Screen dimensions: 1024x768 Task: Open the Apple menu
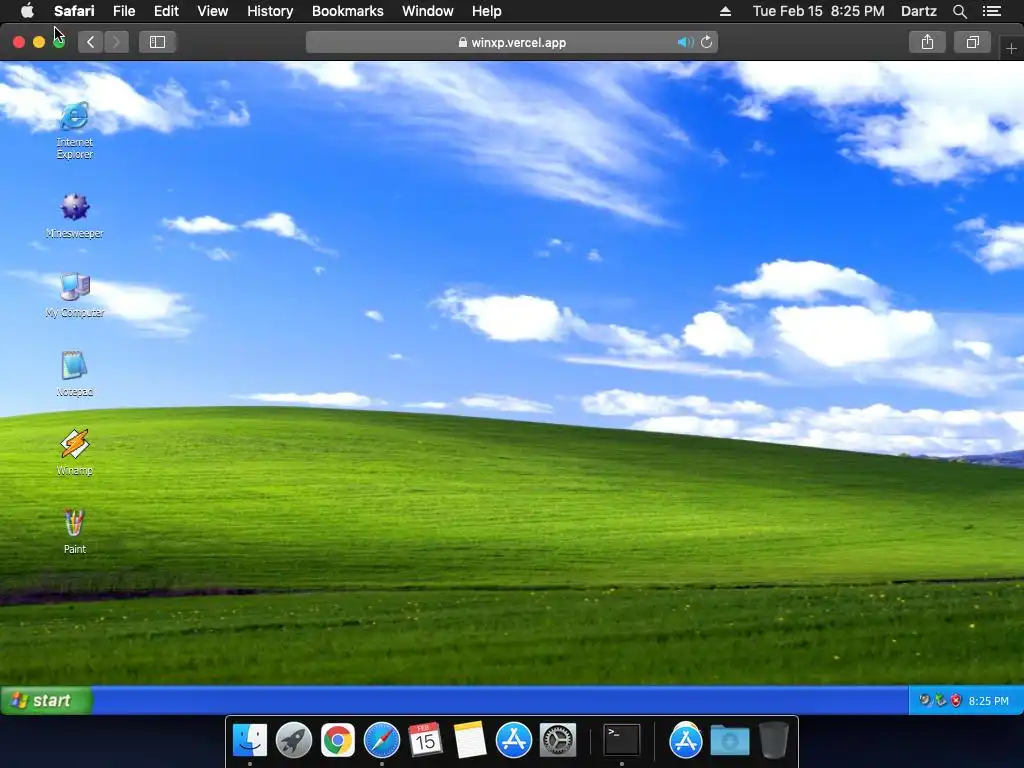(27, 11)
